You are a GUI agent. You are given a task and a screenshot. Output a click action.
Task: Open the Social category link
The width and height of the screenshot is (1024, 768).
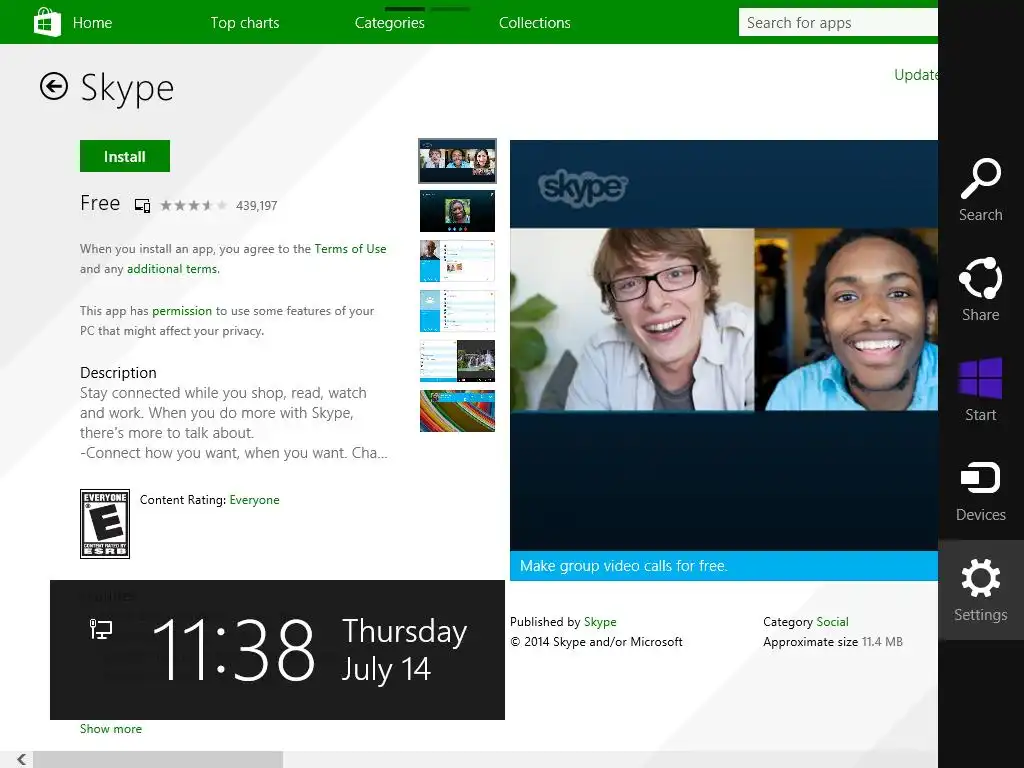(x=832, y=622)
